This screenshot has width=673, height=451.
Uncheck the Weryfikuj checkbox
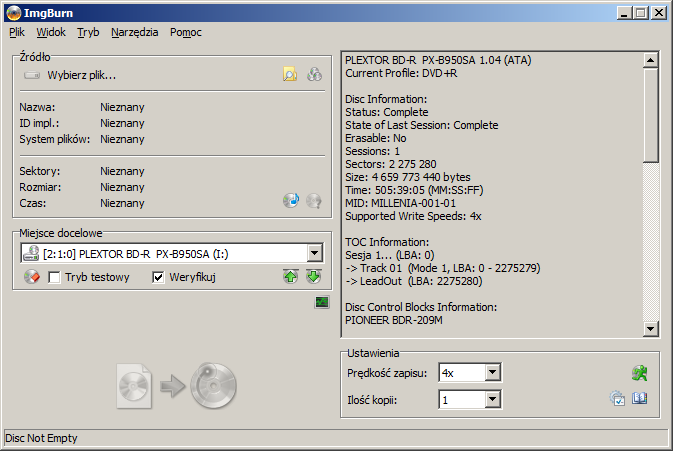(158, 277)
